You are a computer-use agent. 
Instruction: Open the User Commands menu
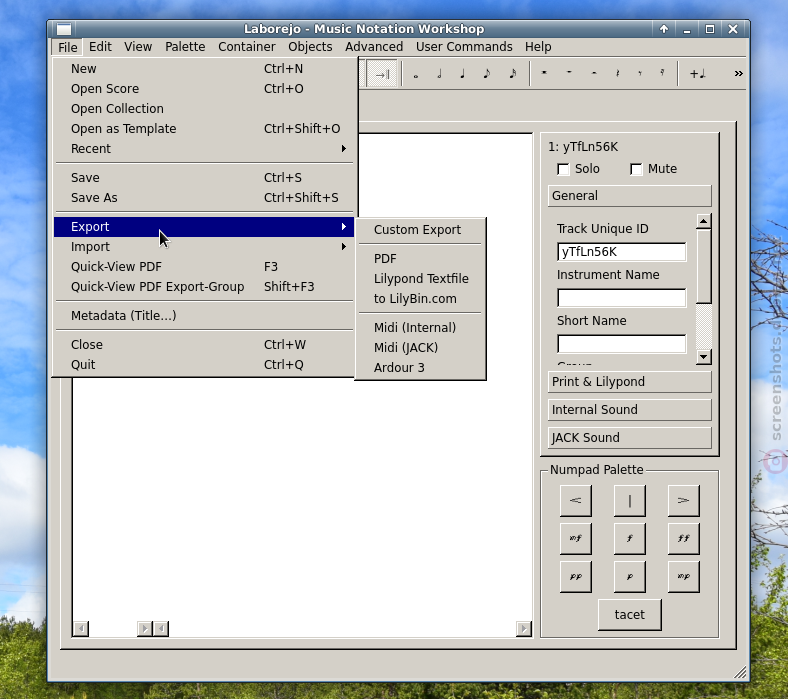coord(464,47)
